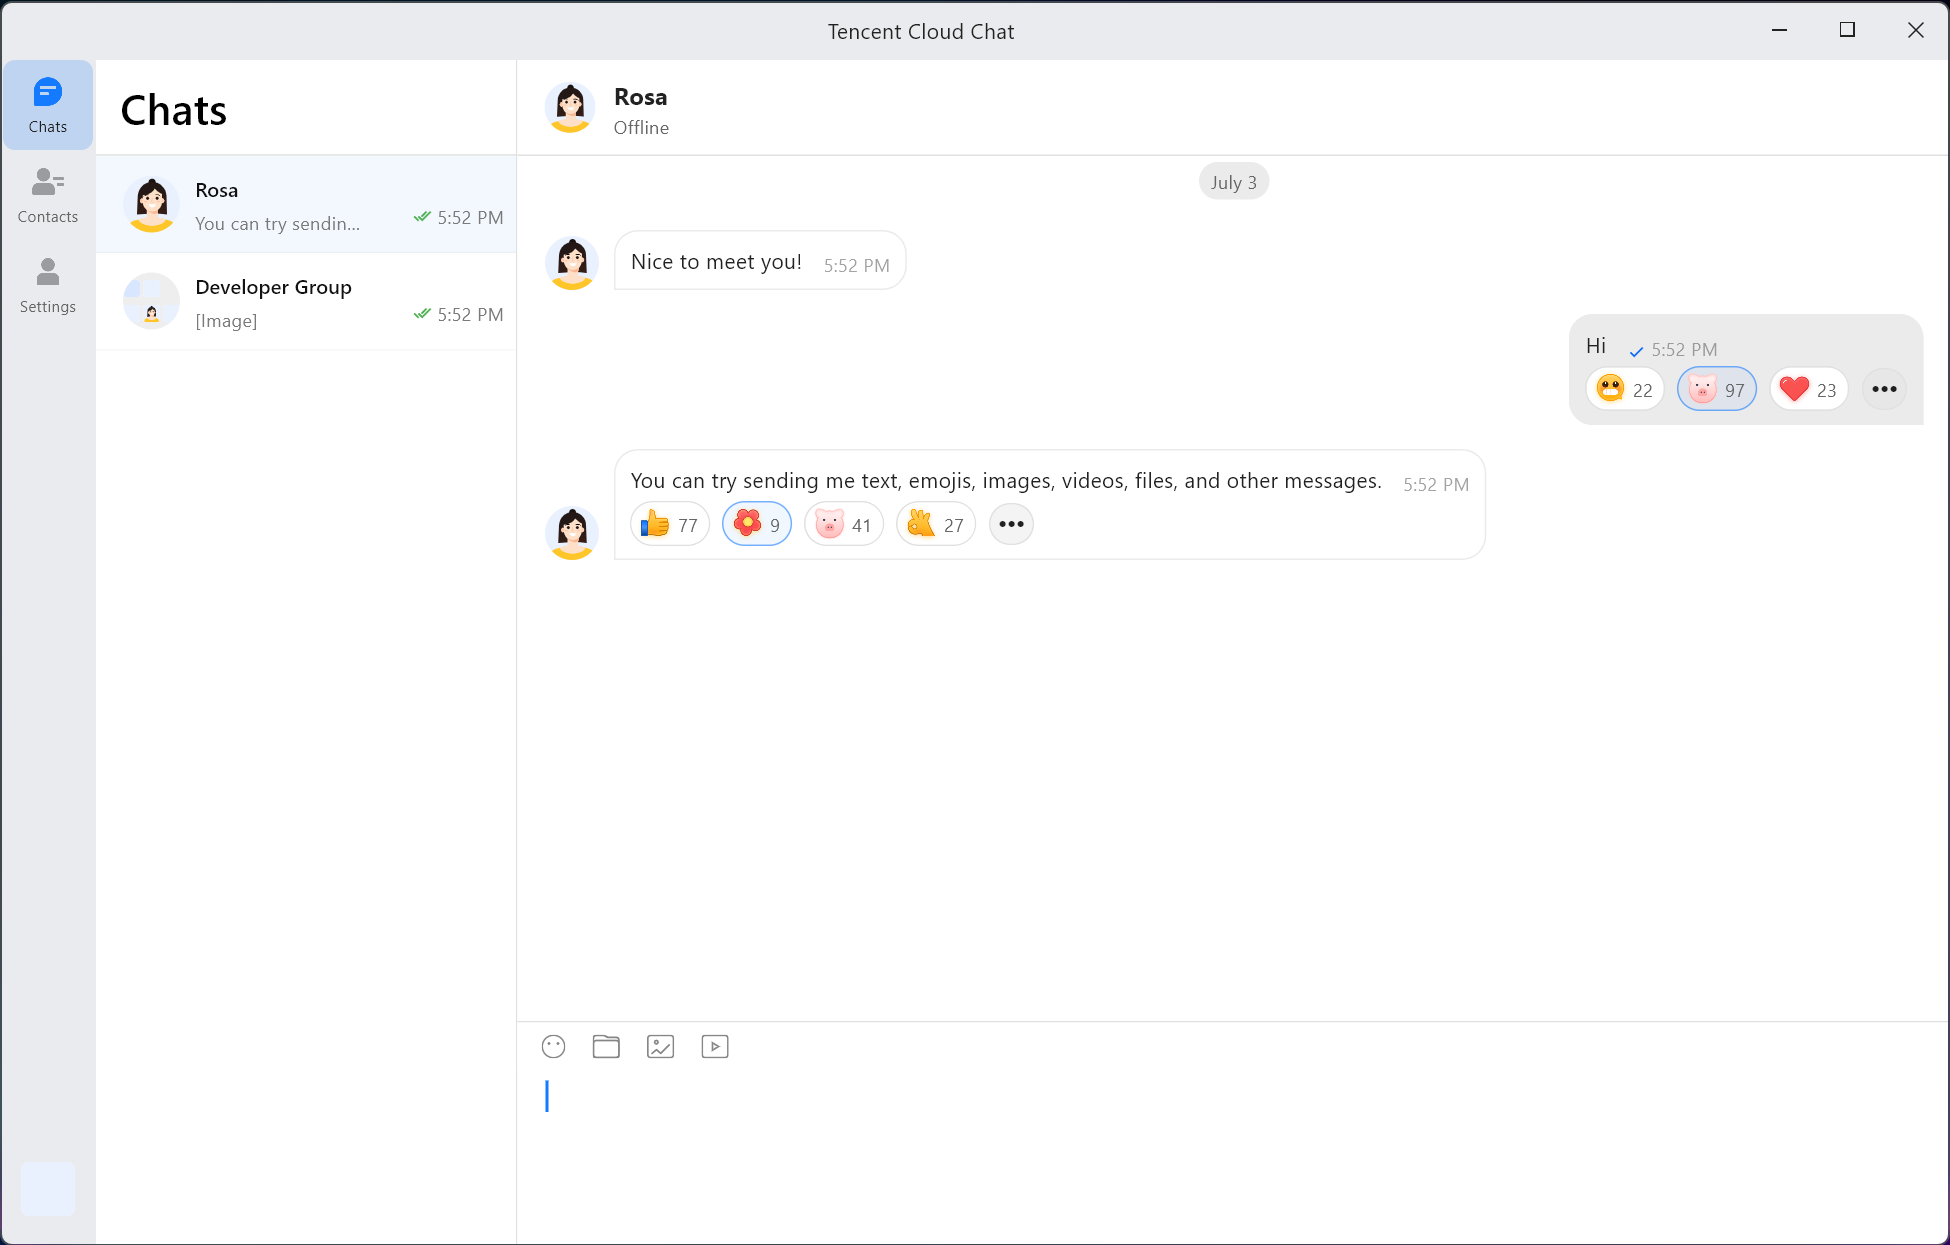Image resolution: width=1950 pixels, height=1245 pixels.
Task: Add thumbs-up reaction showing 77
Action: click(669, 524)
